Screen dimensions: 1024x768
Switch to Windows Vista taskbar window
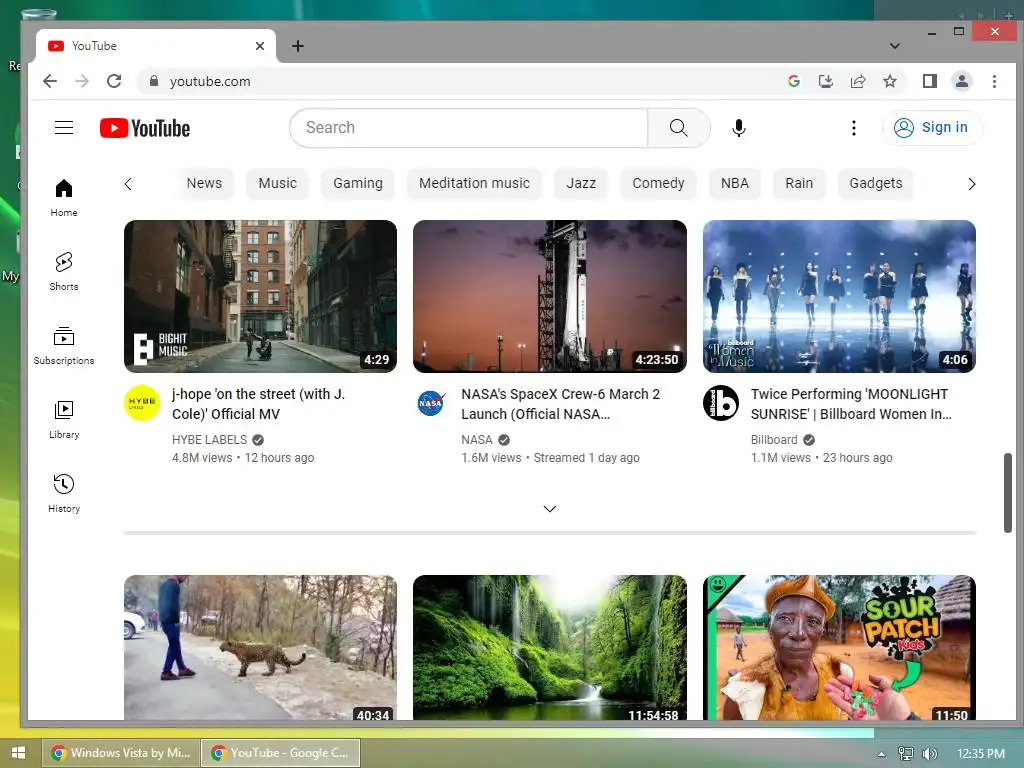(121, 753)
